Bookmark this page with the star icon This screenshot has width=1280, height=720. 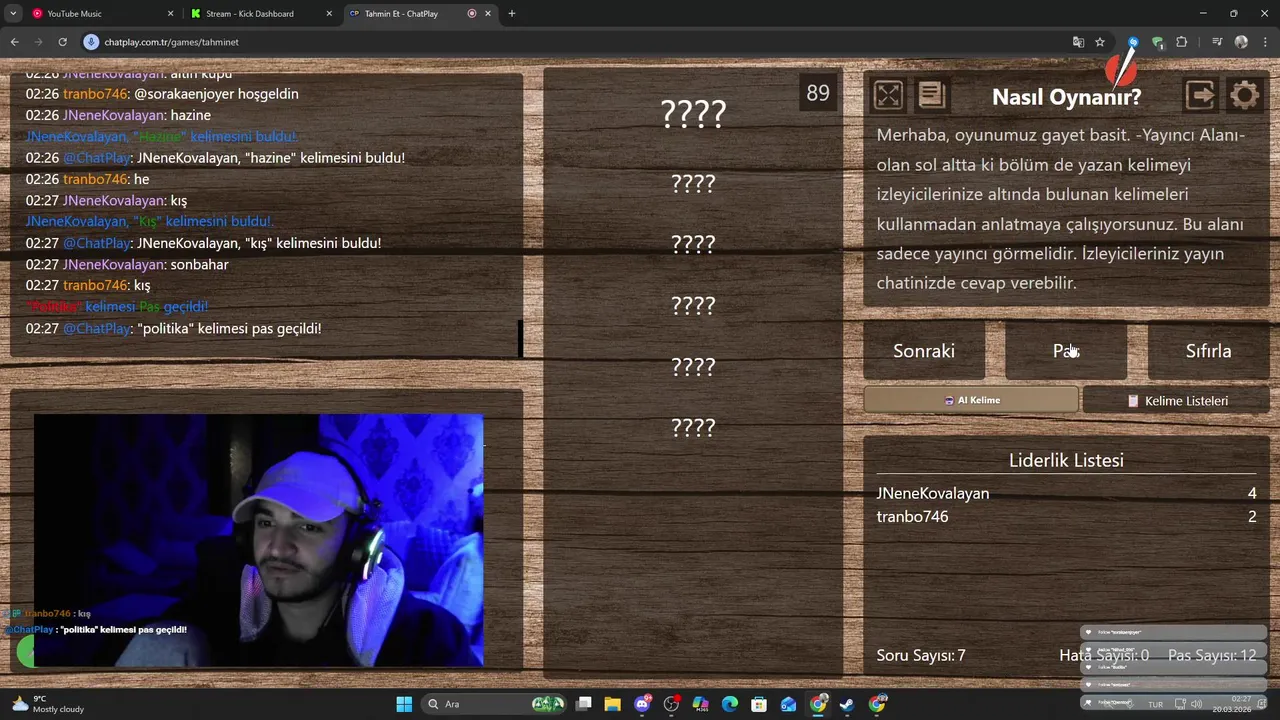(x=1100, y=42)
